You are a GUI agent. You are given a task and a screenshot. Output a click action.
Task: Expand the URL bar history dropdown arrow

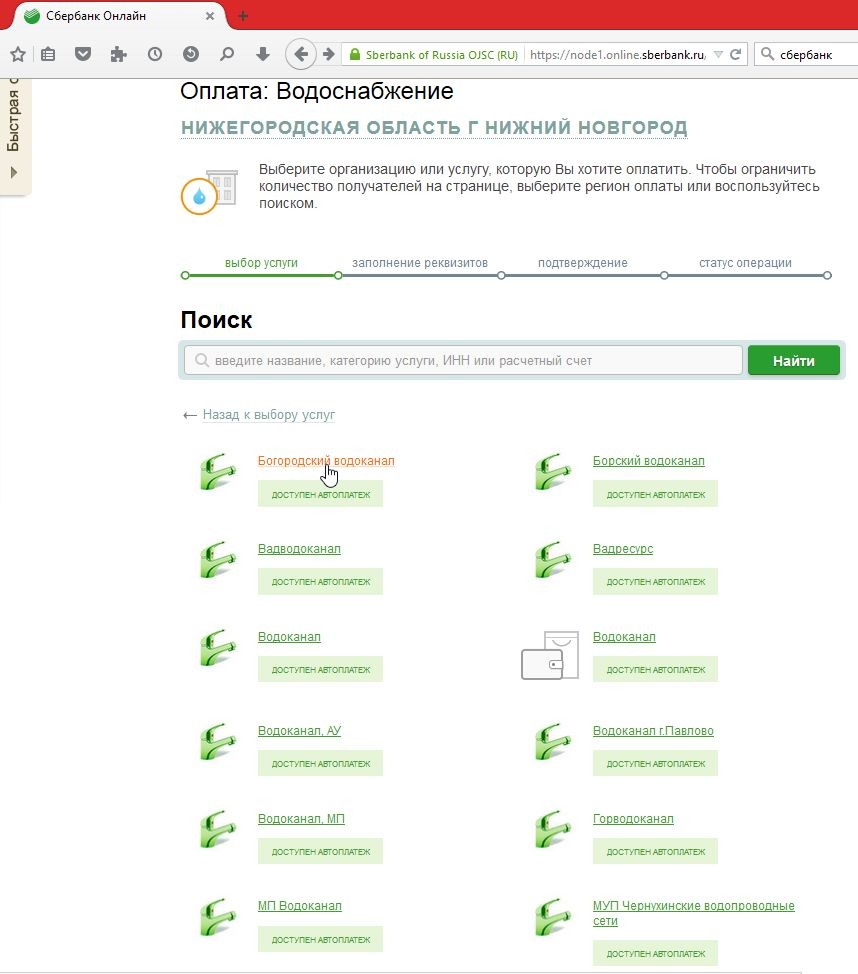(718, 55)
